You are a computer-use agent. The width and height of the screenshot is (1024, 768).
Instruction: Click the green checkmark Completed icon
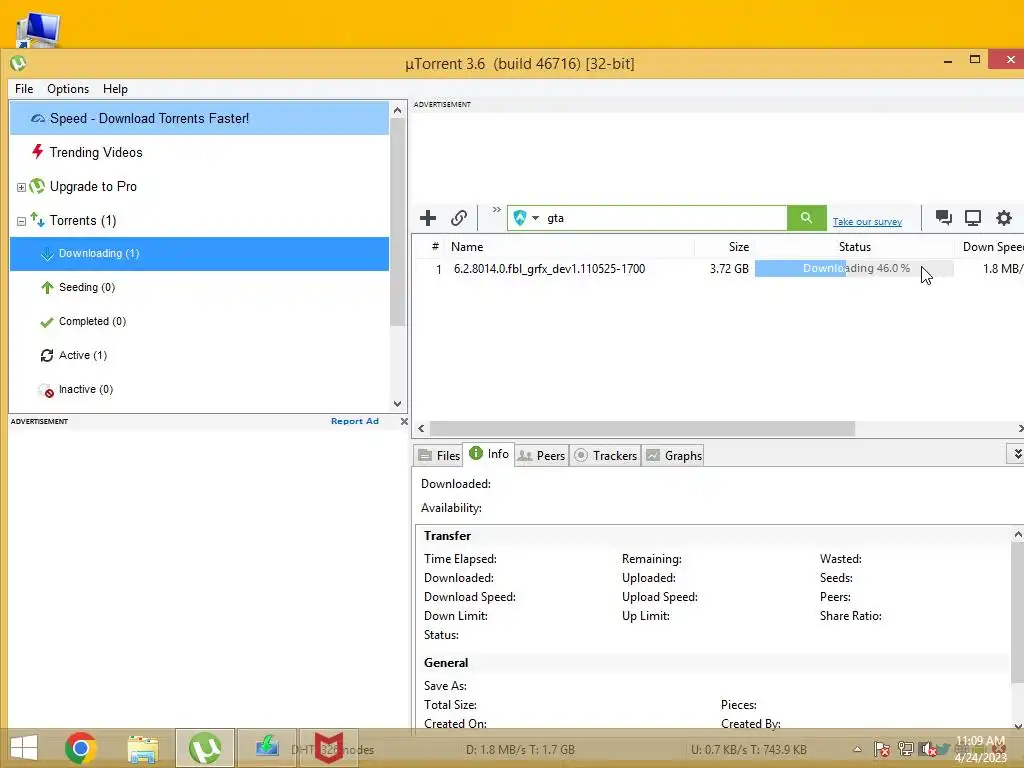pyautogui.click(x=46, y=322)
